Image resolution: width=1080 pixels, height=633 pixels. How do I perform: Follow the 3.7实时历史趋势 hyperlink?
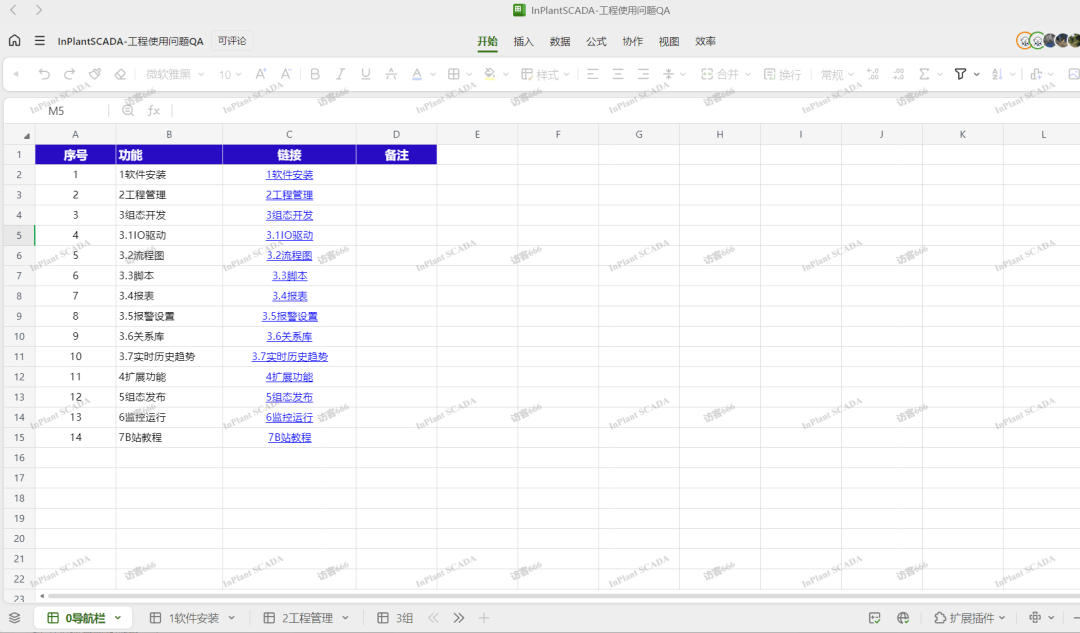coord(289,357)
